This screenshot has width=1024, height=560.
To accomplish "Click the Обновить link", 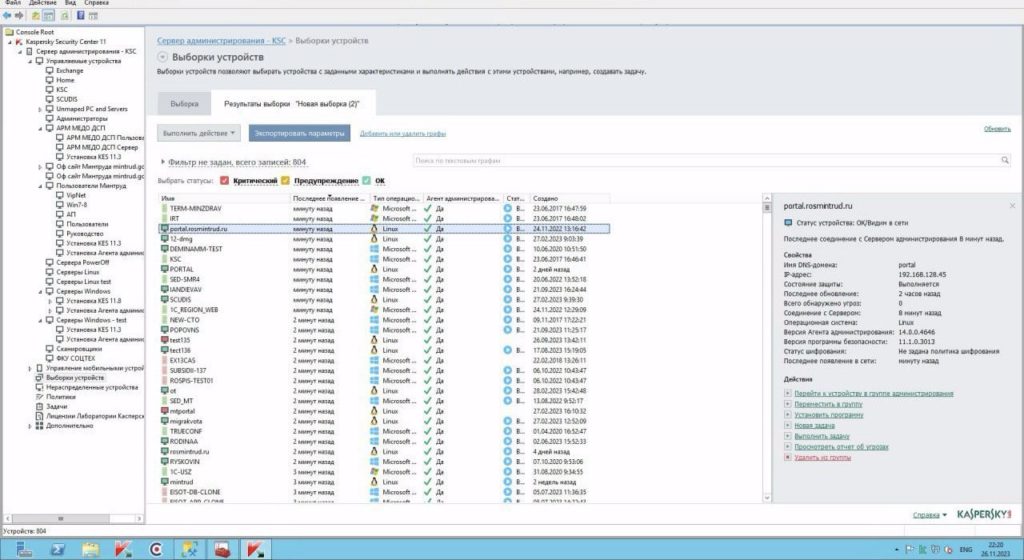I will coord(996,128).
